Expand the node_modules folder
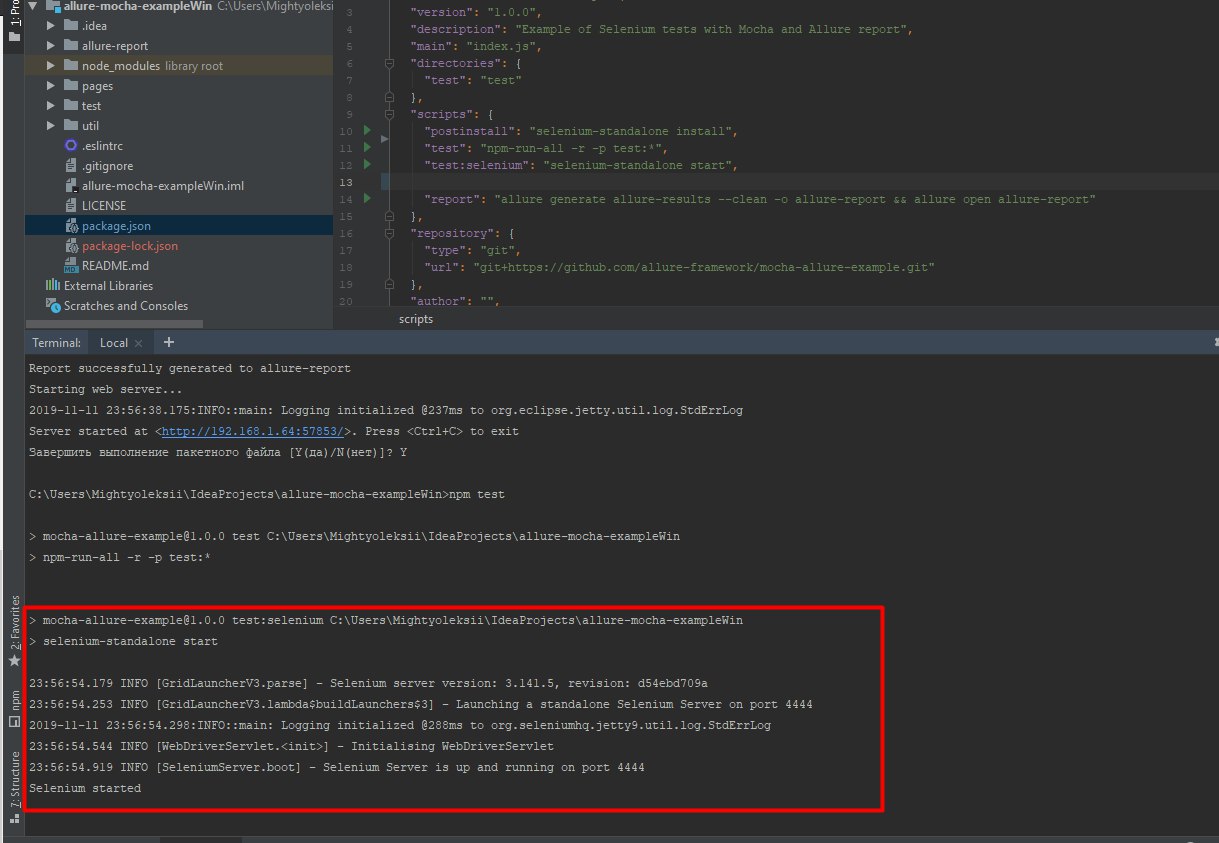 tap(51, 66)
